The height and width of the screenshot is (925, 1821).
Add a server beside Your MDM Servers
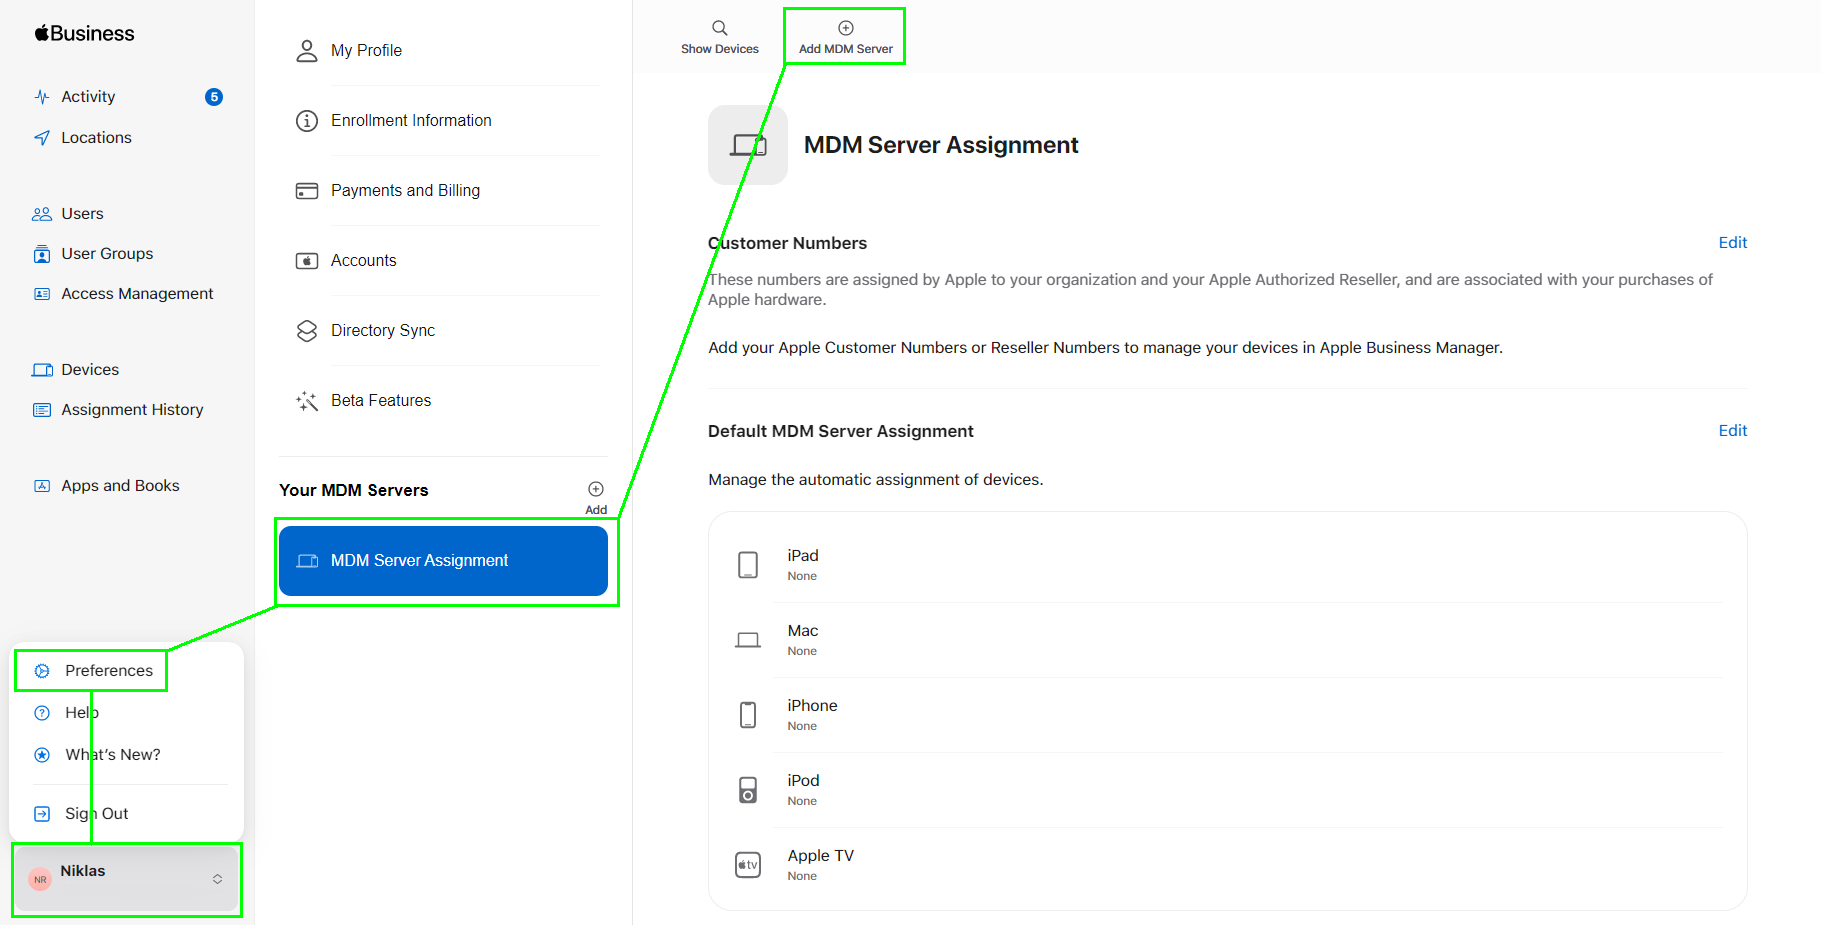[596, 490]
